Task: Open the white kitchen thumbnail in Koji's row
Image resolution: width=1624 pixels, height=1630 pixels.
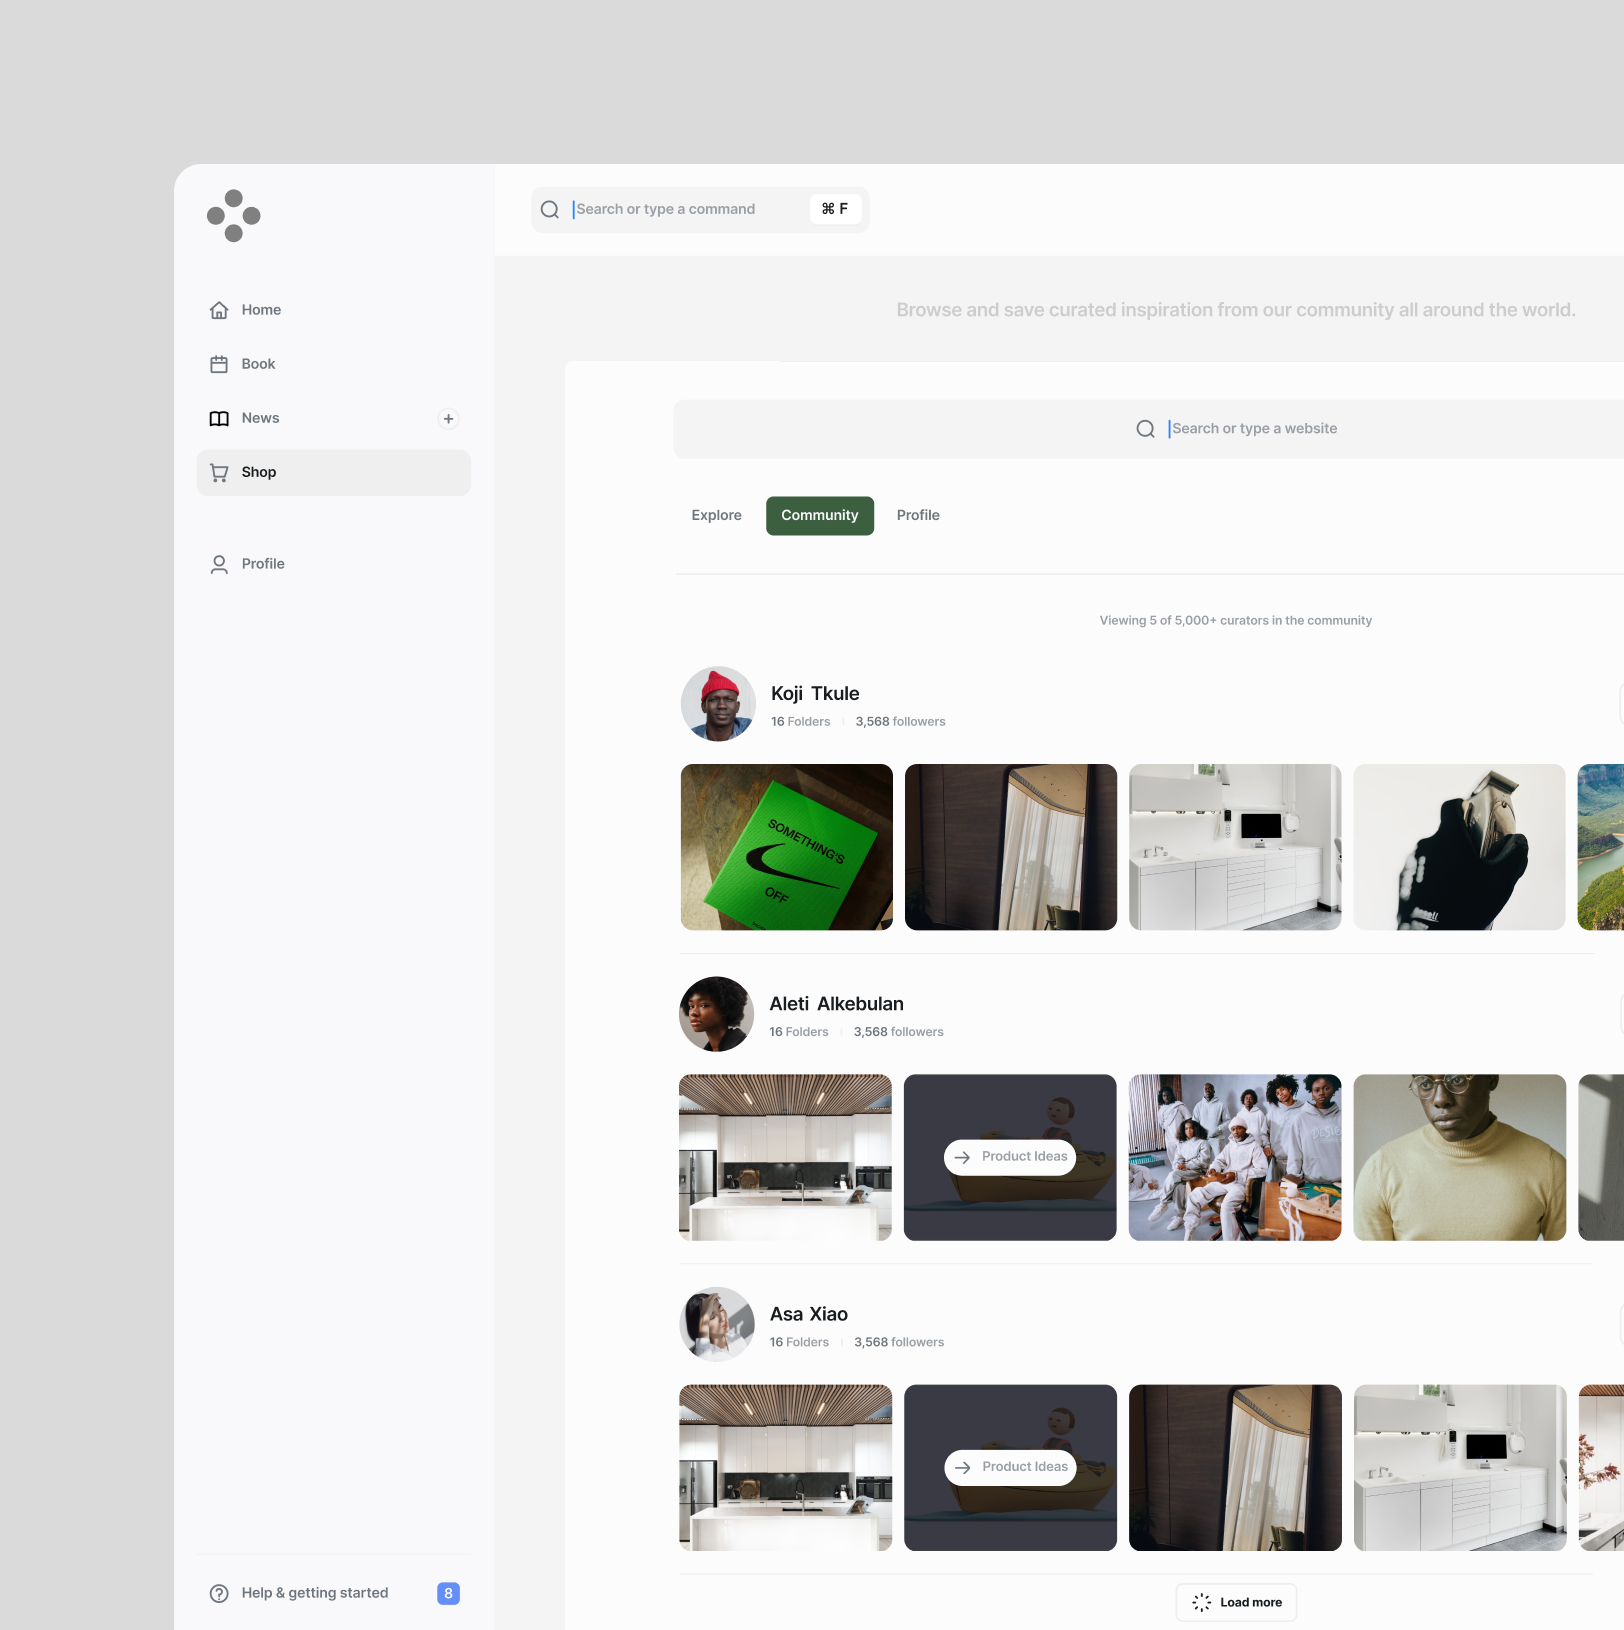Action: coord(1235,847)
